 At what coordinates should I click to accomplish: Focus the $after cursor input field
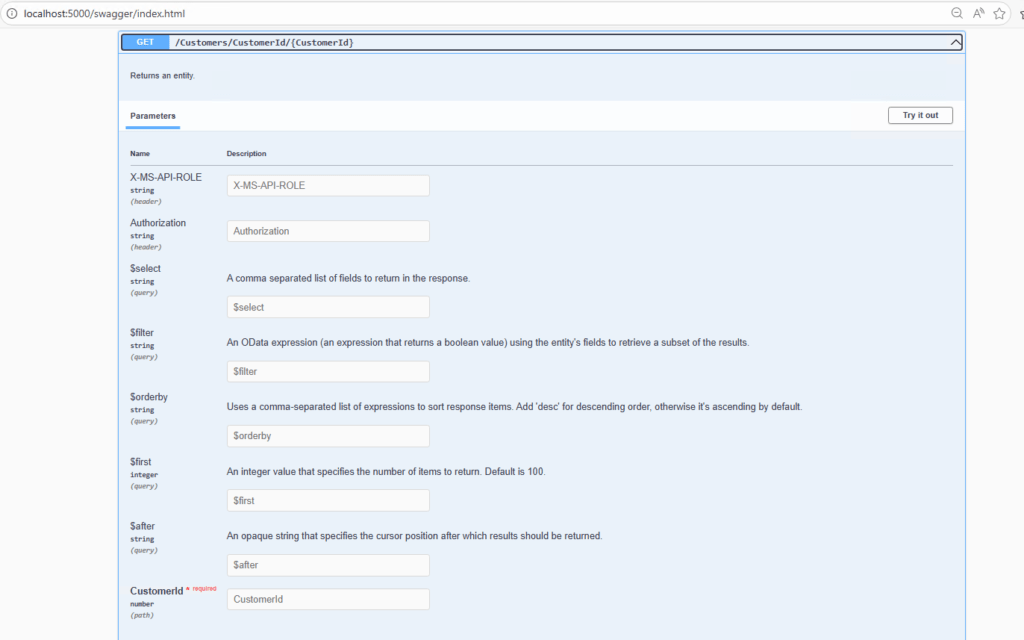click(328, 565)
